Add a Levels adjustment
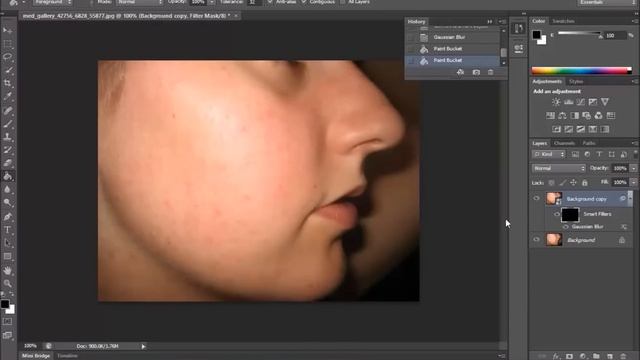 [568, 102]
